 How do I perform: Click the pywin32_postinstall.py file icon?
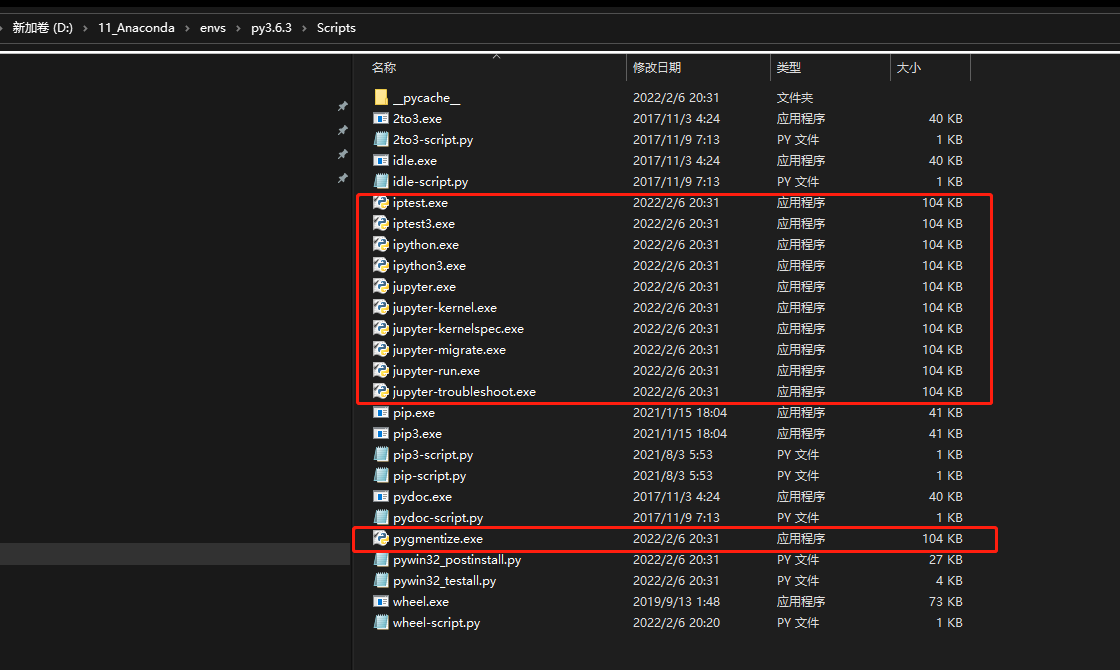tap(381, 559)
